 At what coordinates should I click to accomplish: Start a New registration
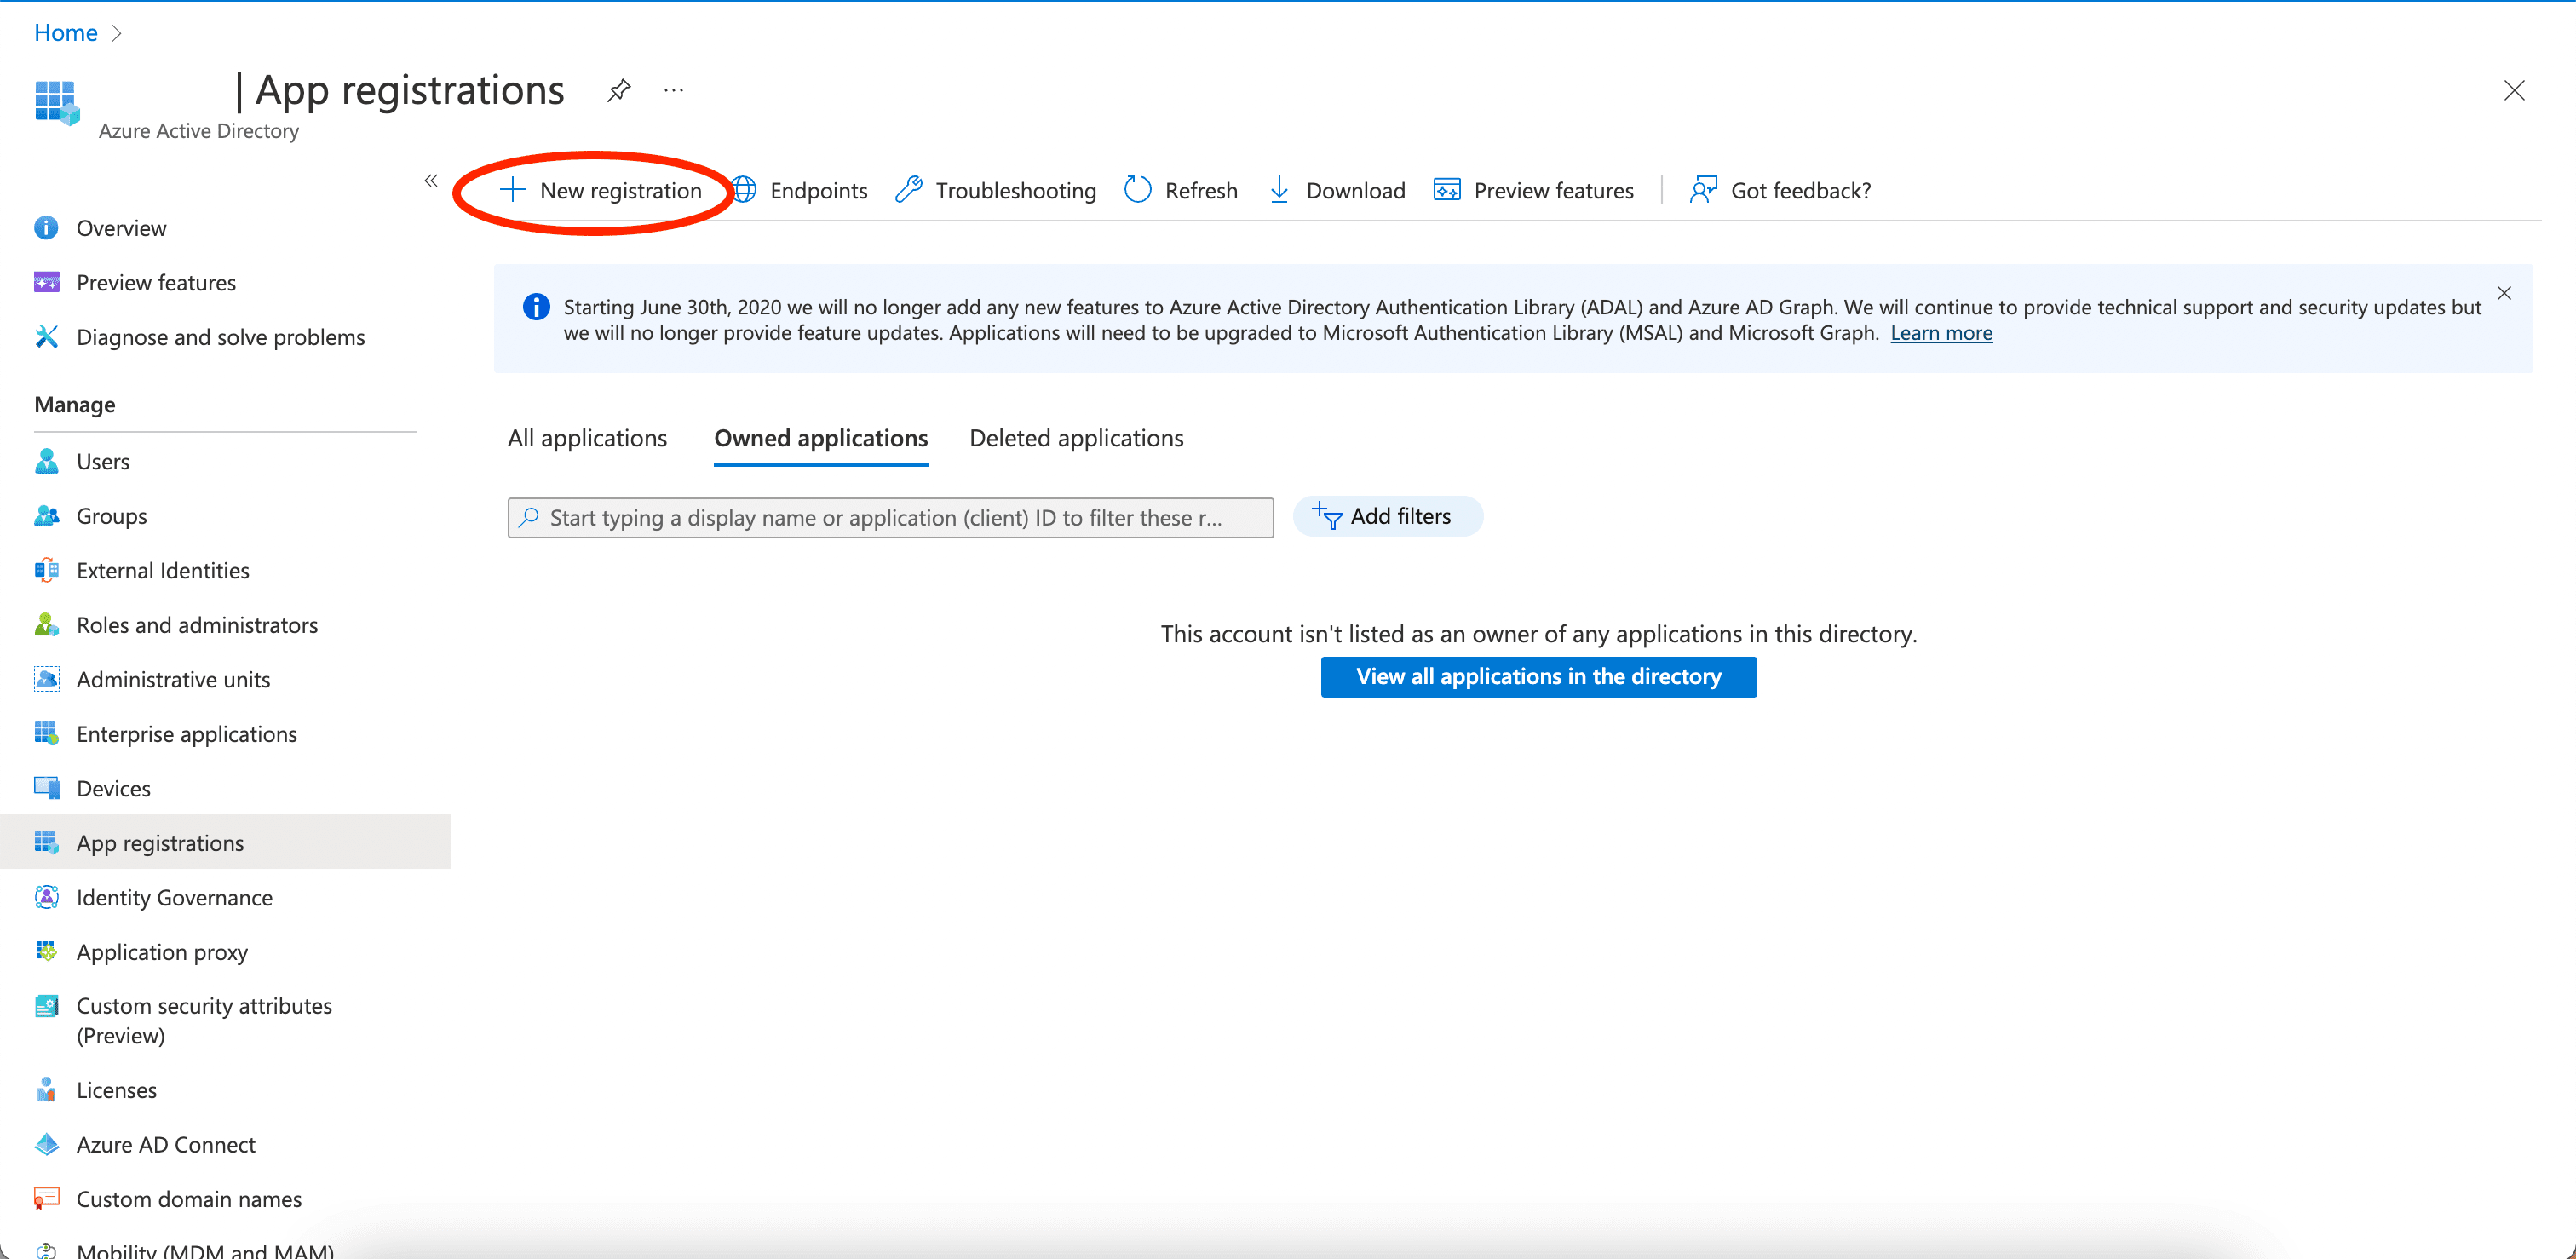pyautogui.click(x=601, y=190)
